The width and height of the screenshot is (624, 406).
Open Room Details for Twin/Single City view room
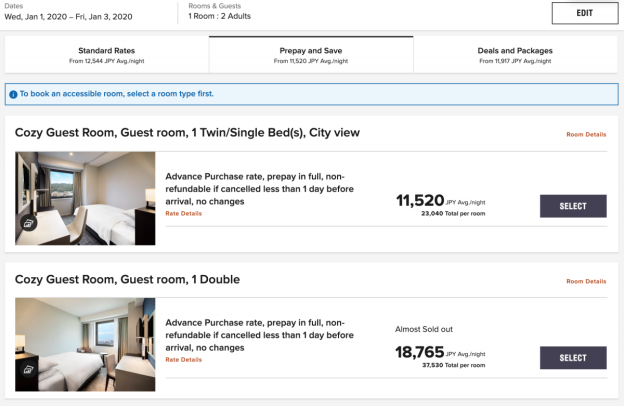coord(586,135)
